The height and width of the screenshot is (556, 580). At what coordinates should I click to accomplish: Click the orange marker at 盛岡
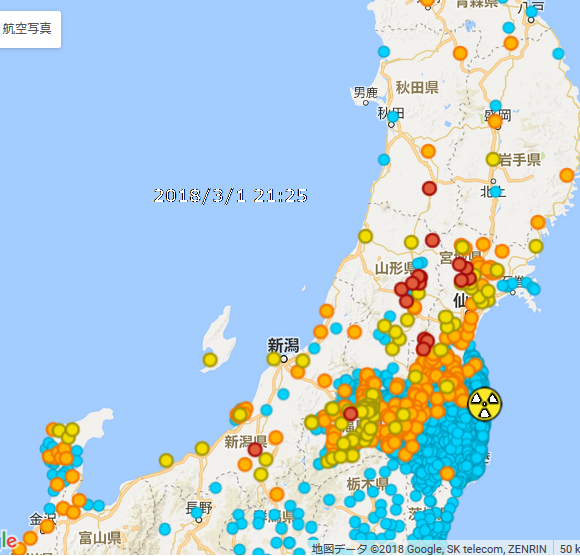pos(495,121)
